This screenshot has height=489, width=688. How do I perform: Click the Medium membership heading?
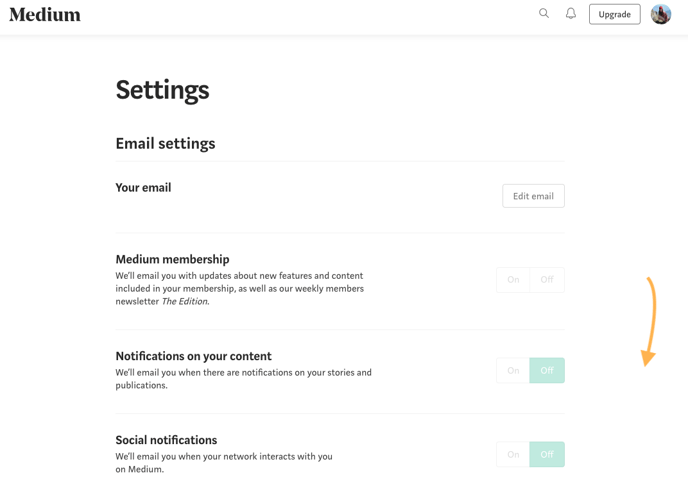(172, 259)
